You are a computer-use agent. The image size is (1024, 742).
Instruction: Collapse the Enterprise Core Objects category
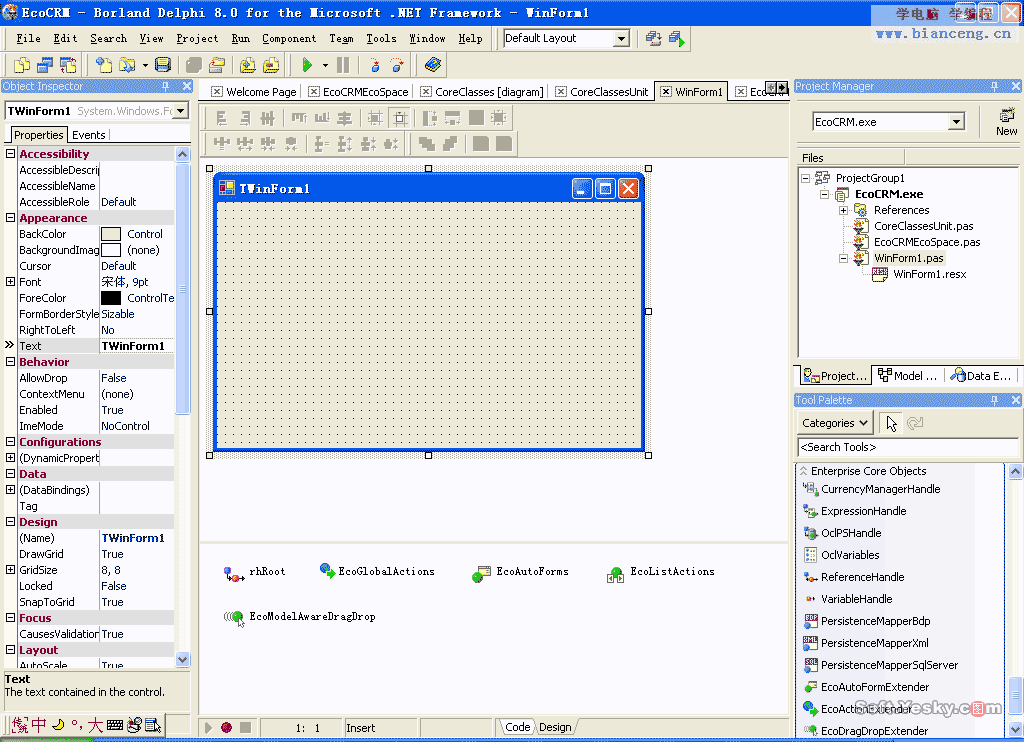tap(804, 471)
